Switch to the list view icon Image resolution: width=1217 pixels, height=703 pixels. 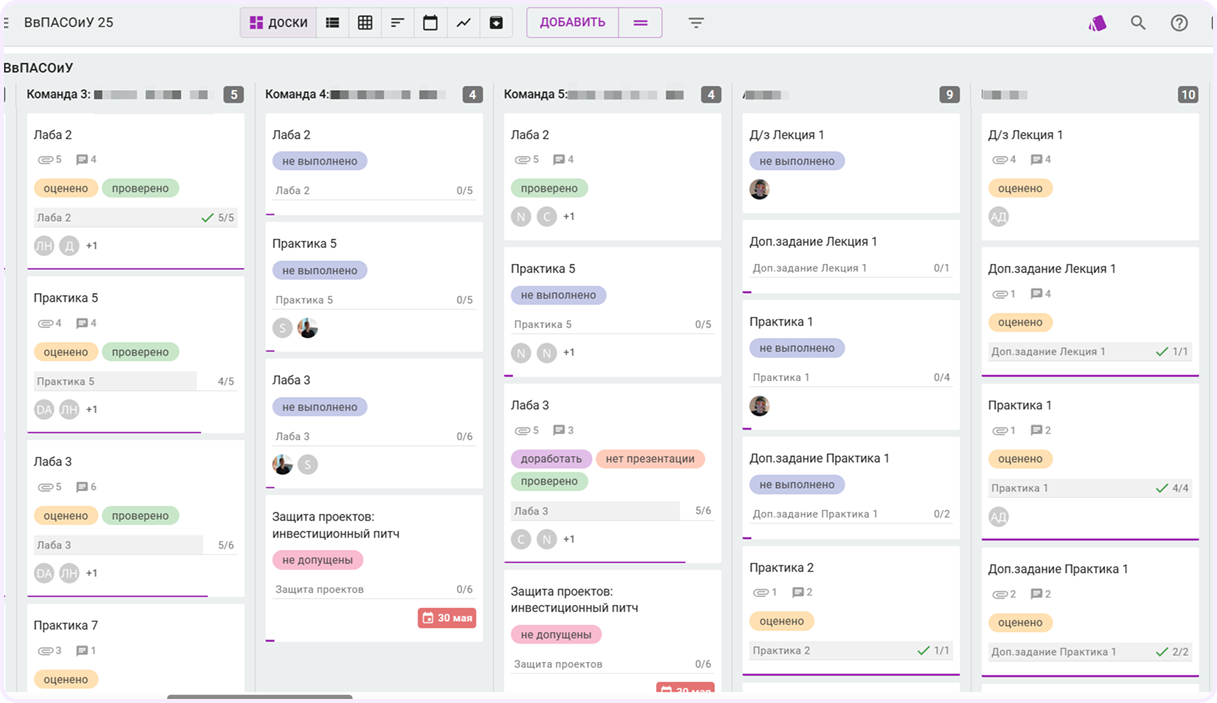332,23
